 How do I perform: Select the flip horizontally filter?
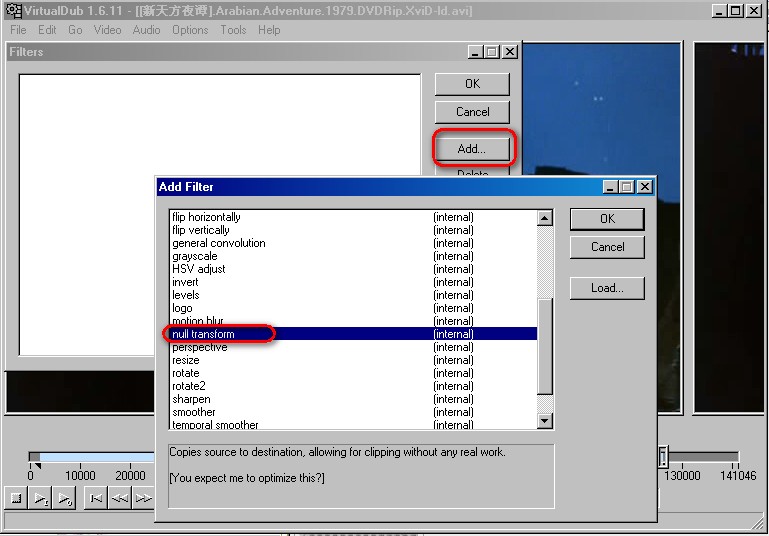tap(353, 217)
